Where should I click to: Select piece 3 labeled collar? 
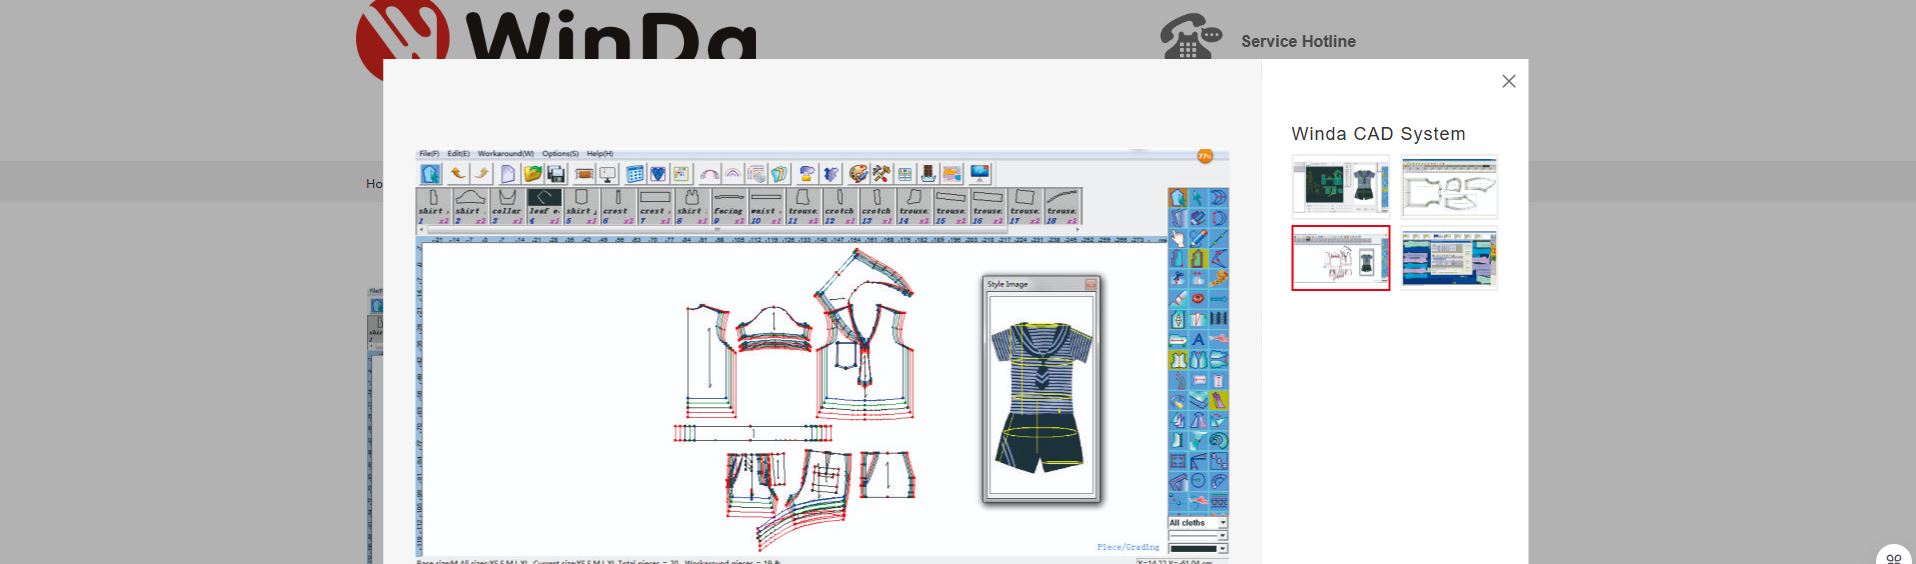[507, 206]
